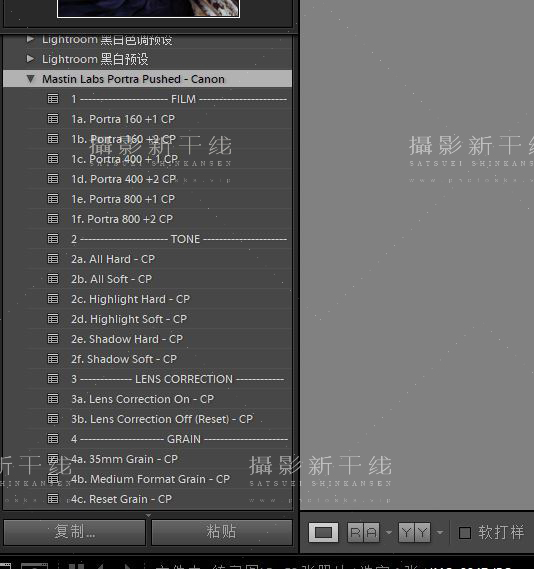Click the preset icon beside 1a. Portra 160 +1 CP
This screenshot has height=569, width=534.
pyautogui.click(x=53, y=119)
